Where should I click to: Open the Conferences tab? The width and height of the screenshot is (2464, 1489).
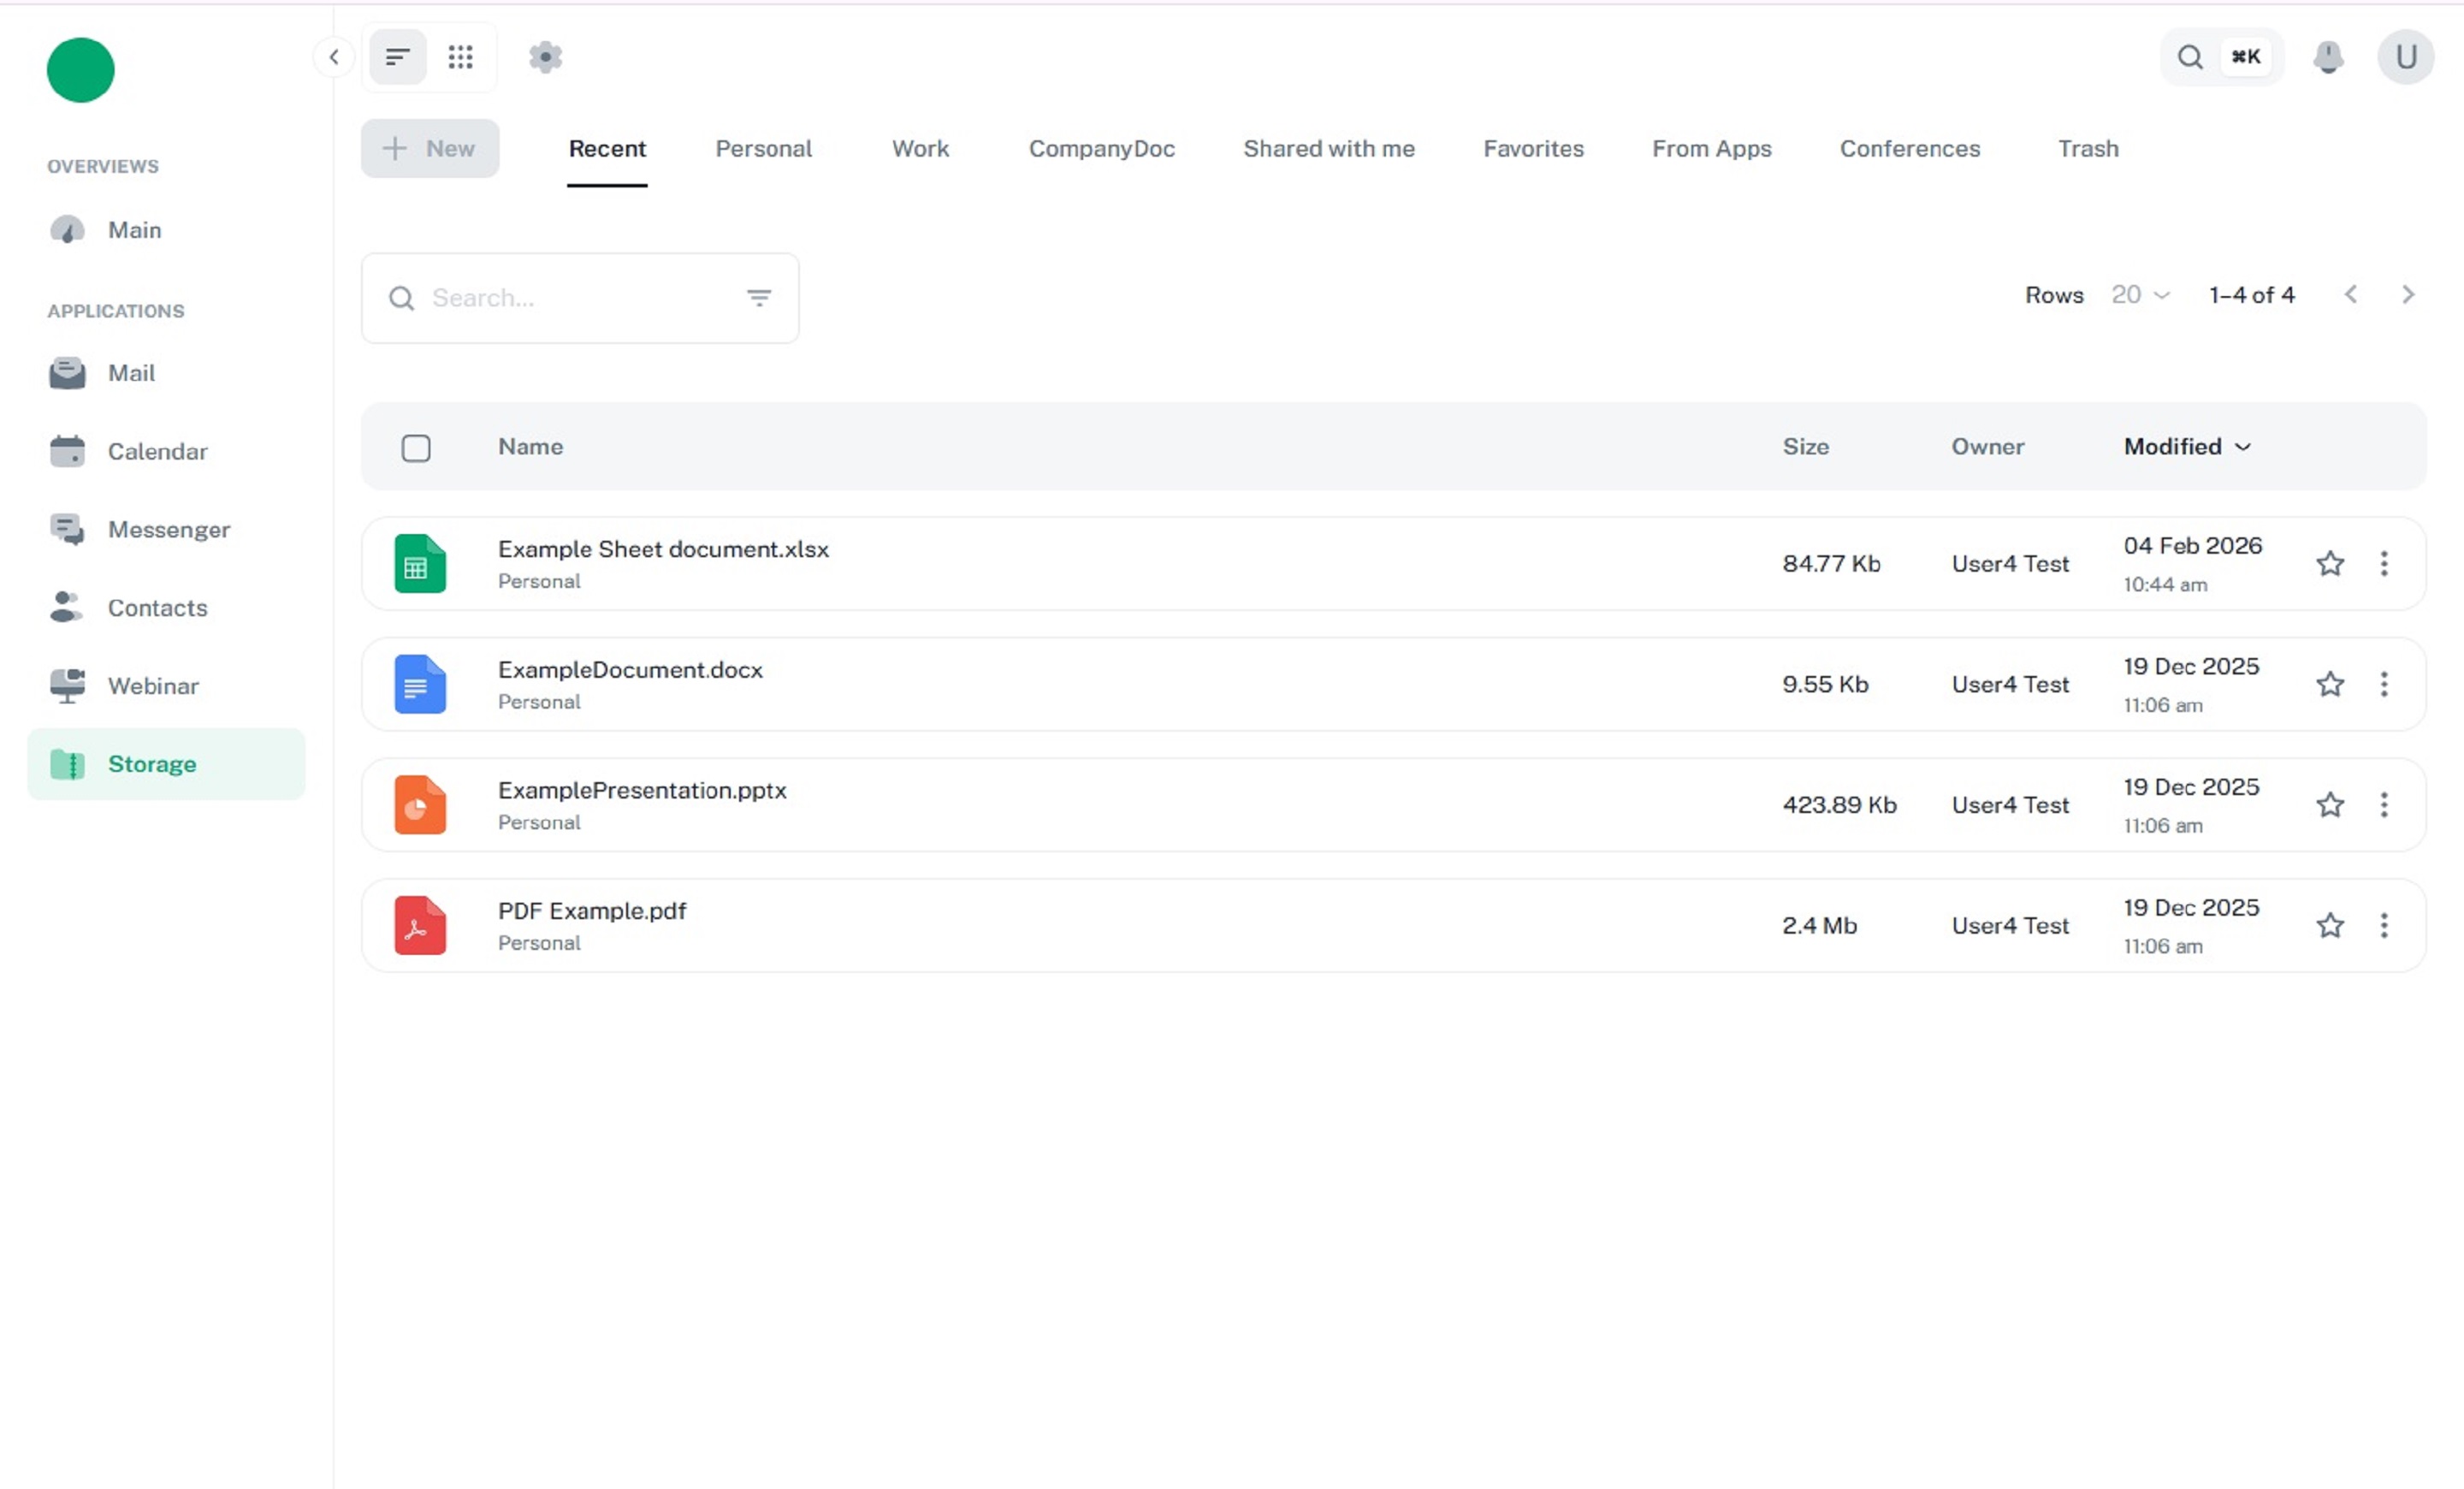[1910, 149]
